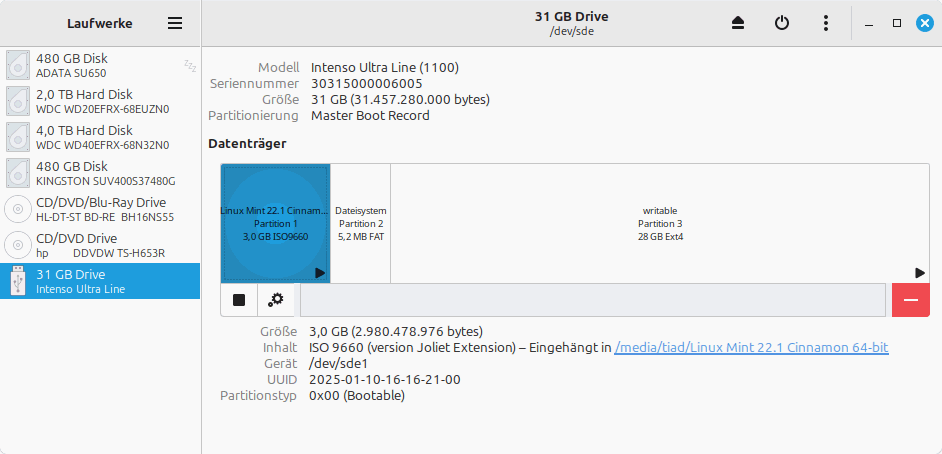Select the 4,0 TB WDC hard disk
This screenshot has width=942, height=454.
100,137
